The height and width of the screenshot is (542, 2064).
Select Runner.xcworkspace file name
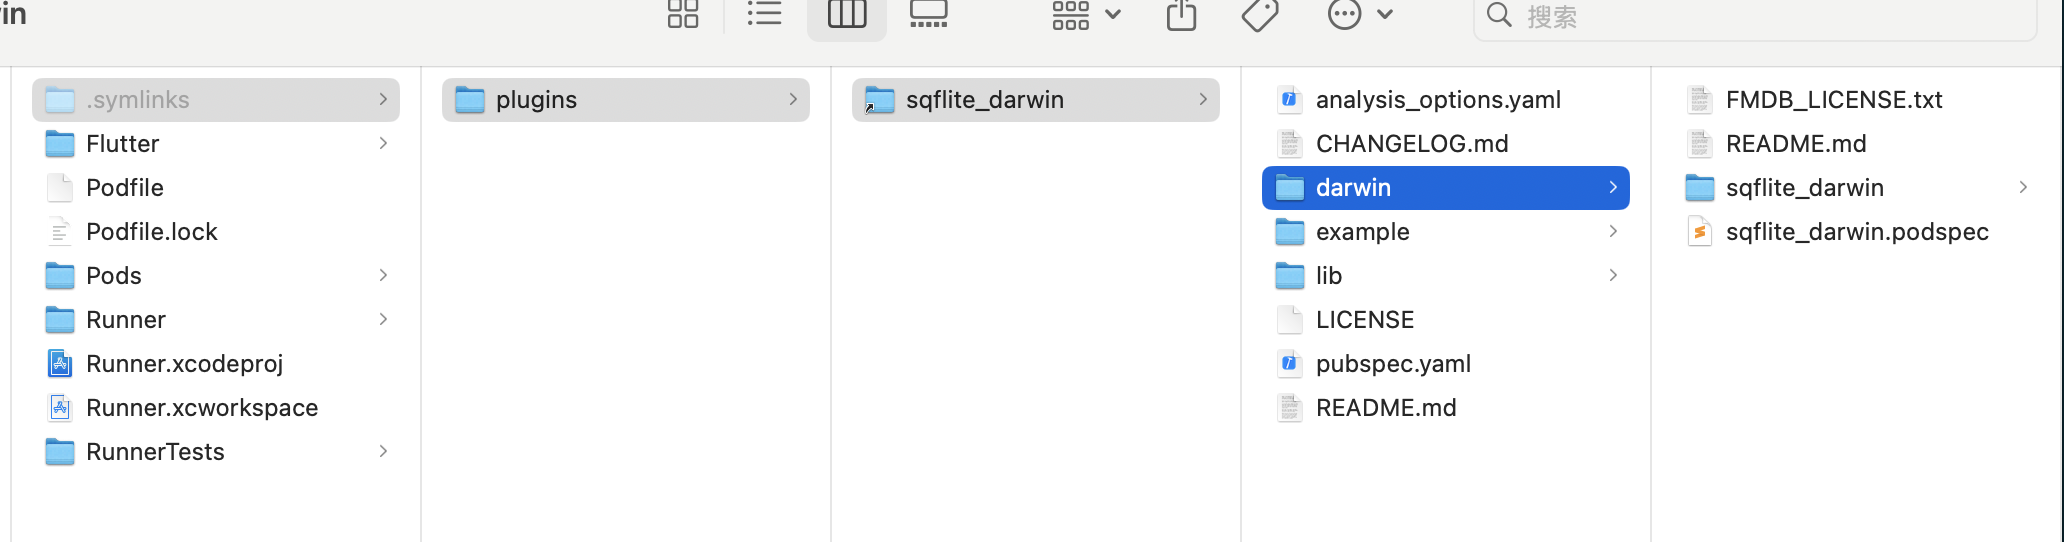[x=202, y=408]
